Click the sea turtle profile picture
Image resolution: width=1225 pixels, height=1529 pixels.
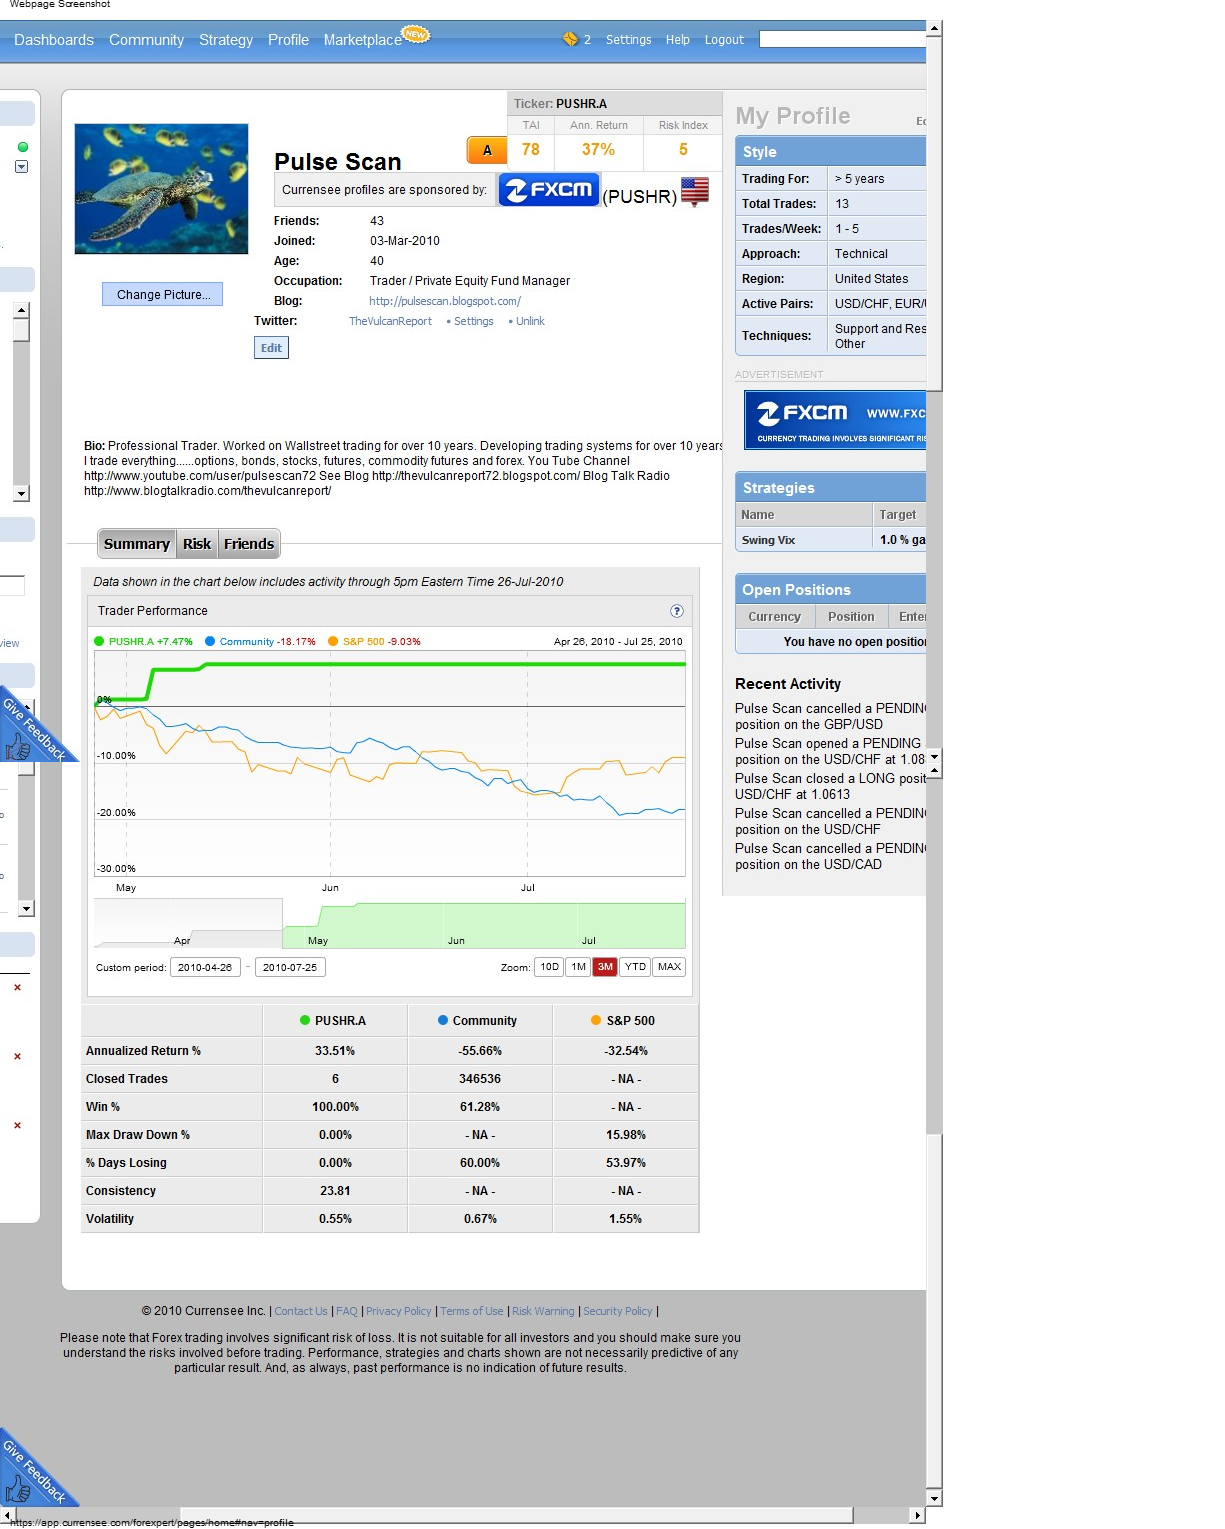point(161,189)
